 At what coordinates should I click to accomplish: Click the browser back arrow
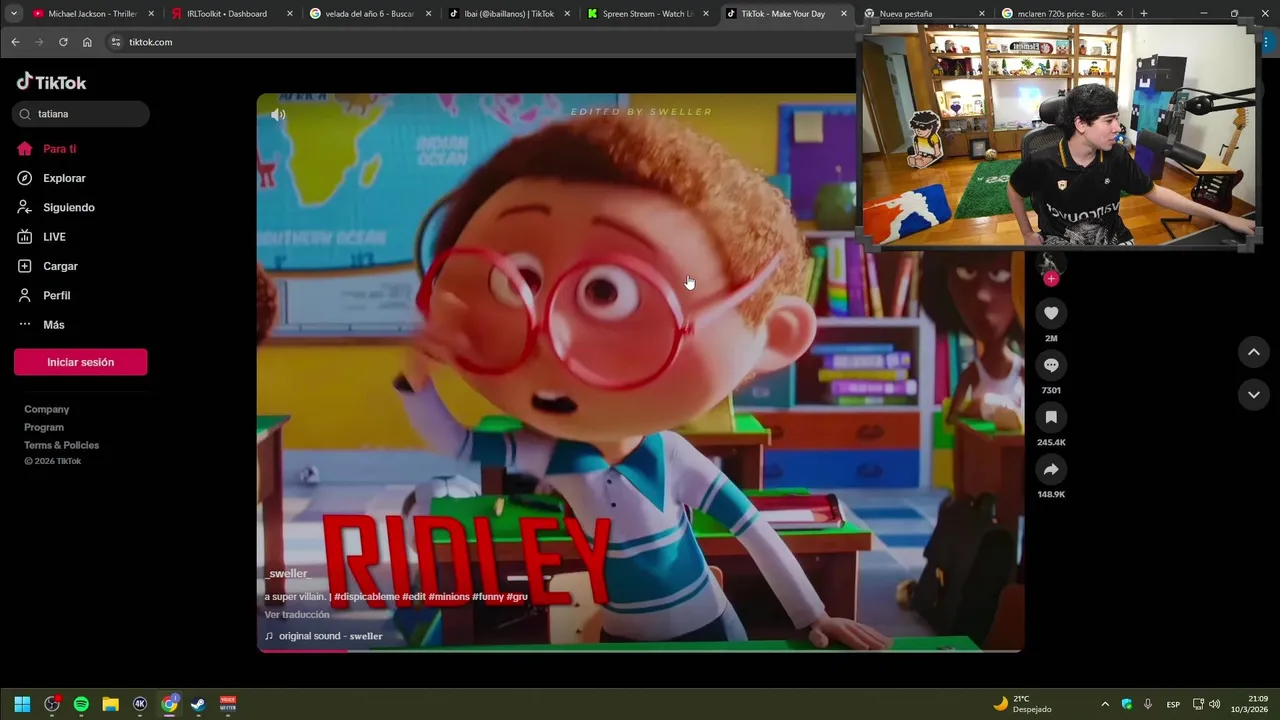pyautogui.click(x=15, y=42)
